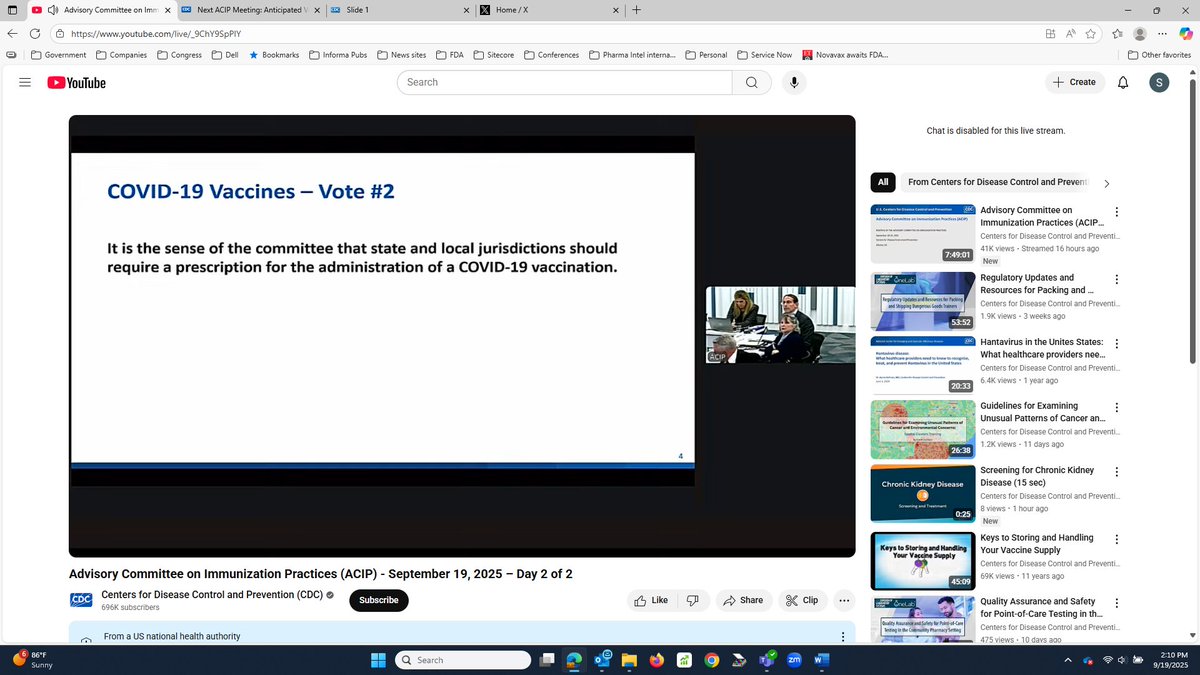Open the Service Now bookmarks folder
The image size is (1200, 675).
pyautogui.click(x=764, y=55)
